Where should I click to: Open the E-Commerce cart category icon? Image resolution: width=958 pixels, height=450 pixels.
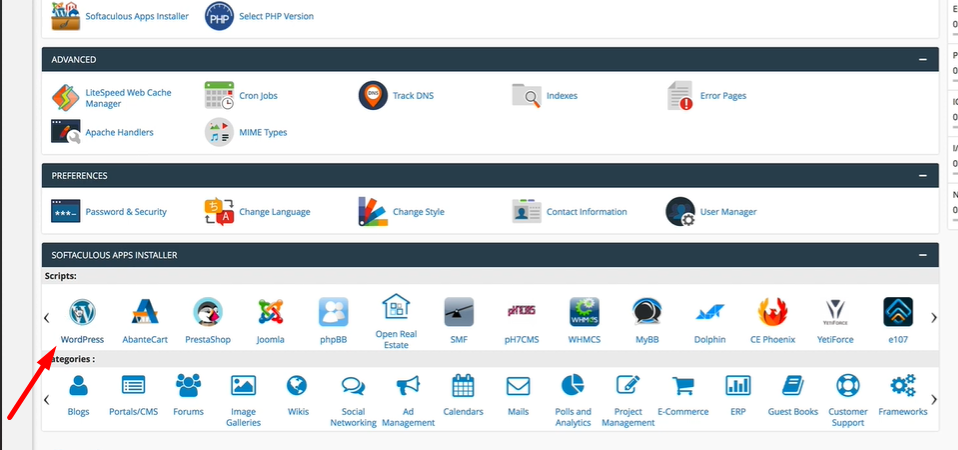(x=683, y=386)
